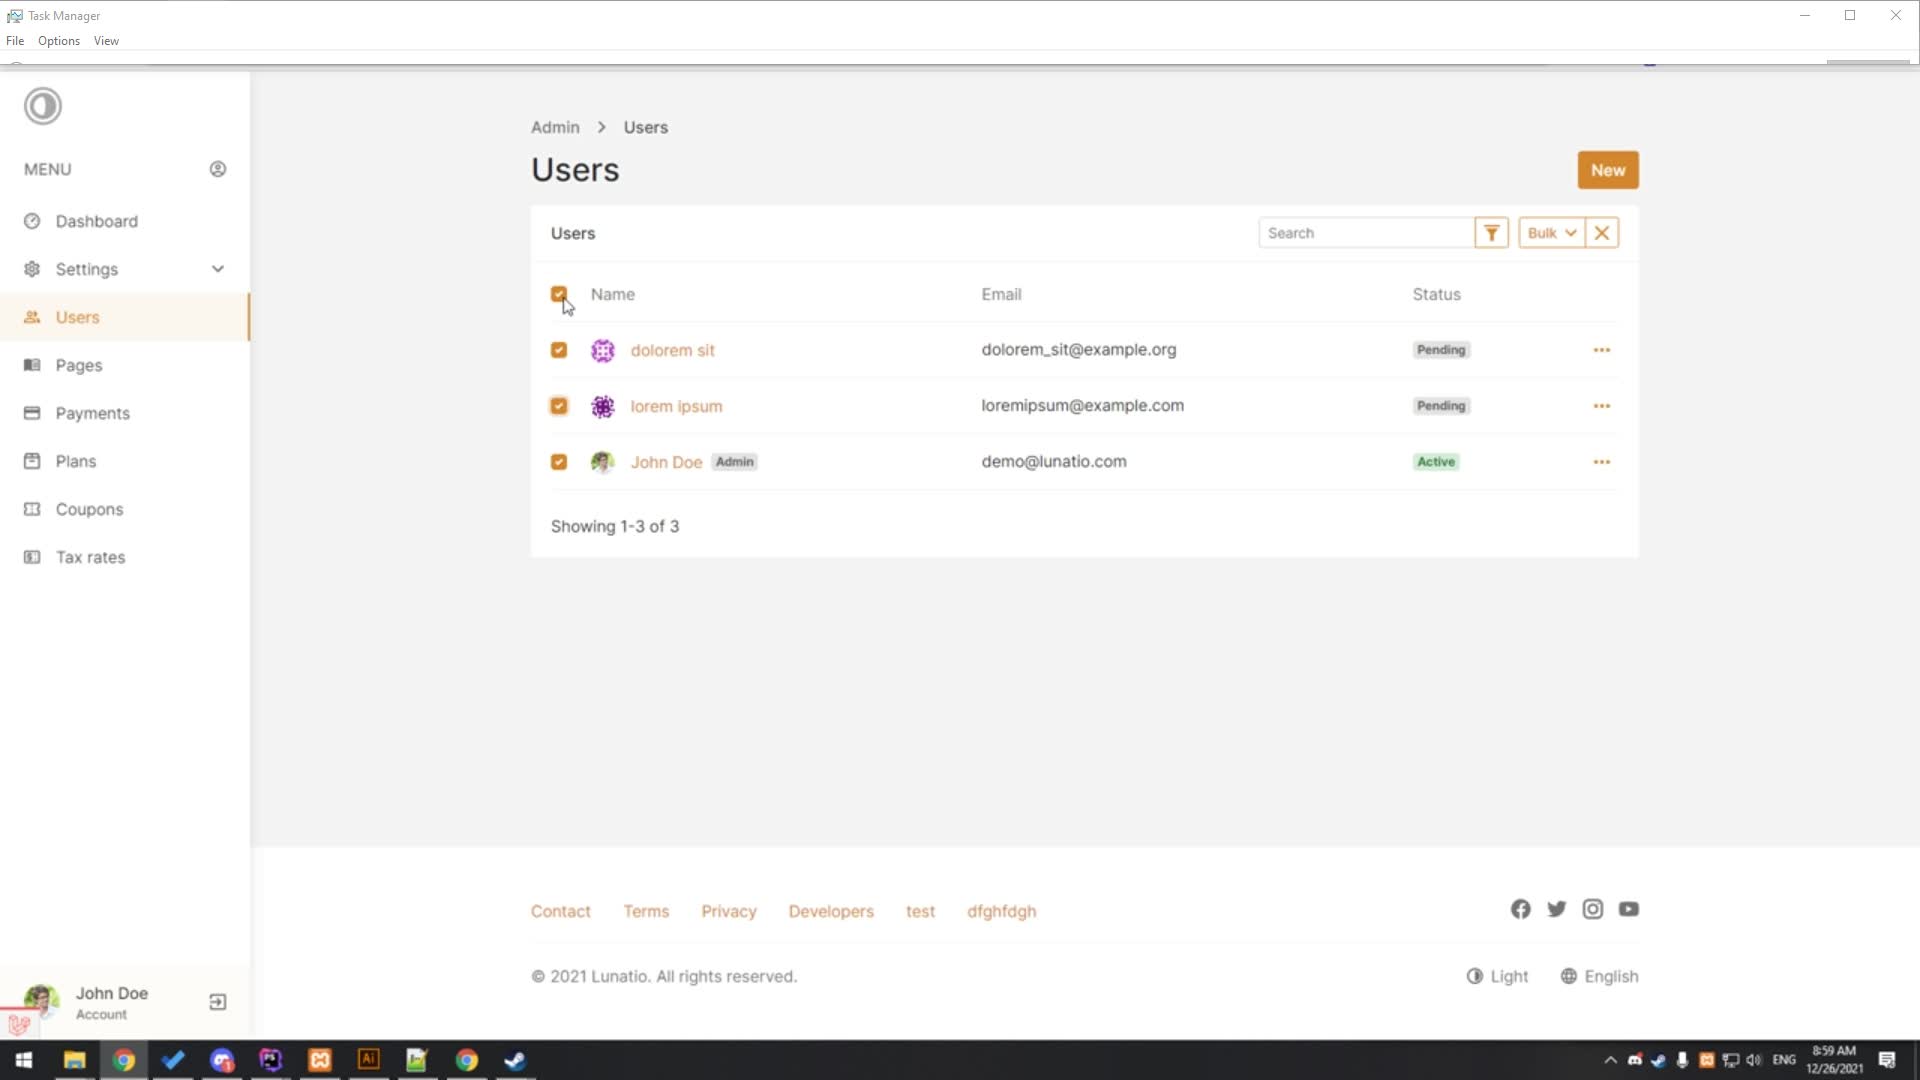Click the Lunatio logo in sidebar
1920x1080 pixels.
click(x=43, y=106)
